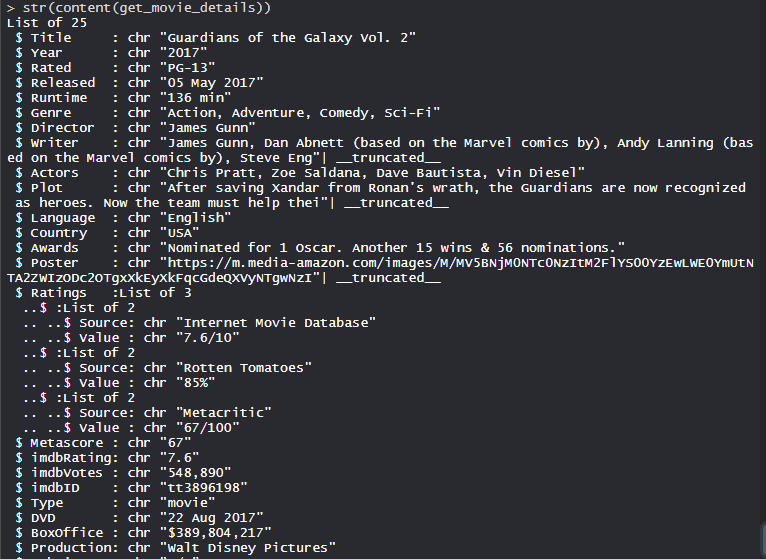Screen dimensions: 766x559
Task: Click the "Guardians of the Galaxy Vol. 2" title value
Action: [287, 38]
